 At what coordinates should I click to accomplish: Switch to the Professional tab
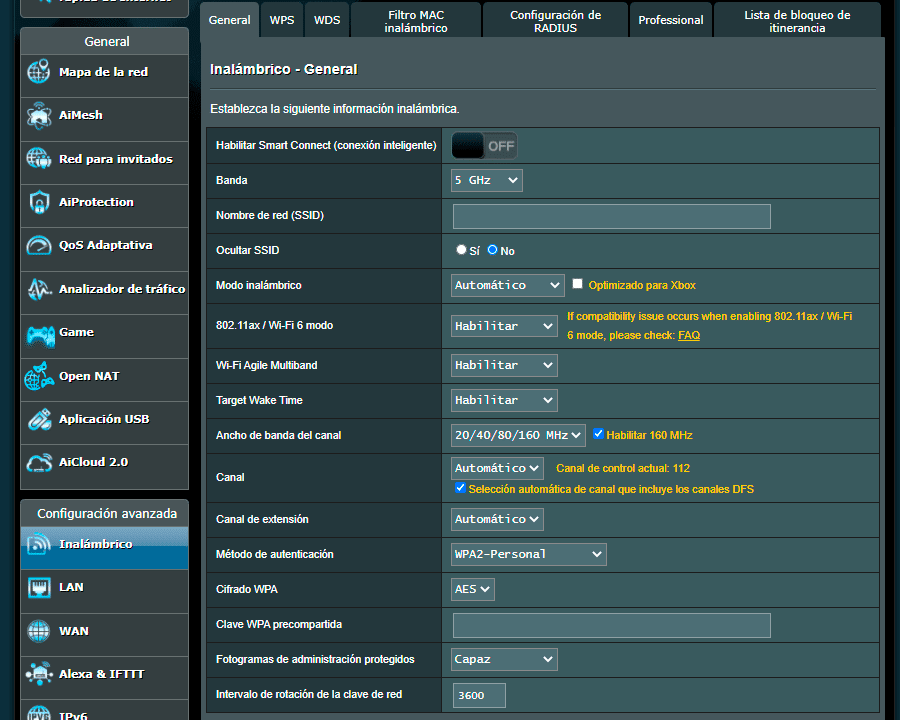[x=671, y=20]
